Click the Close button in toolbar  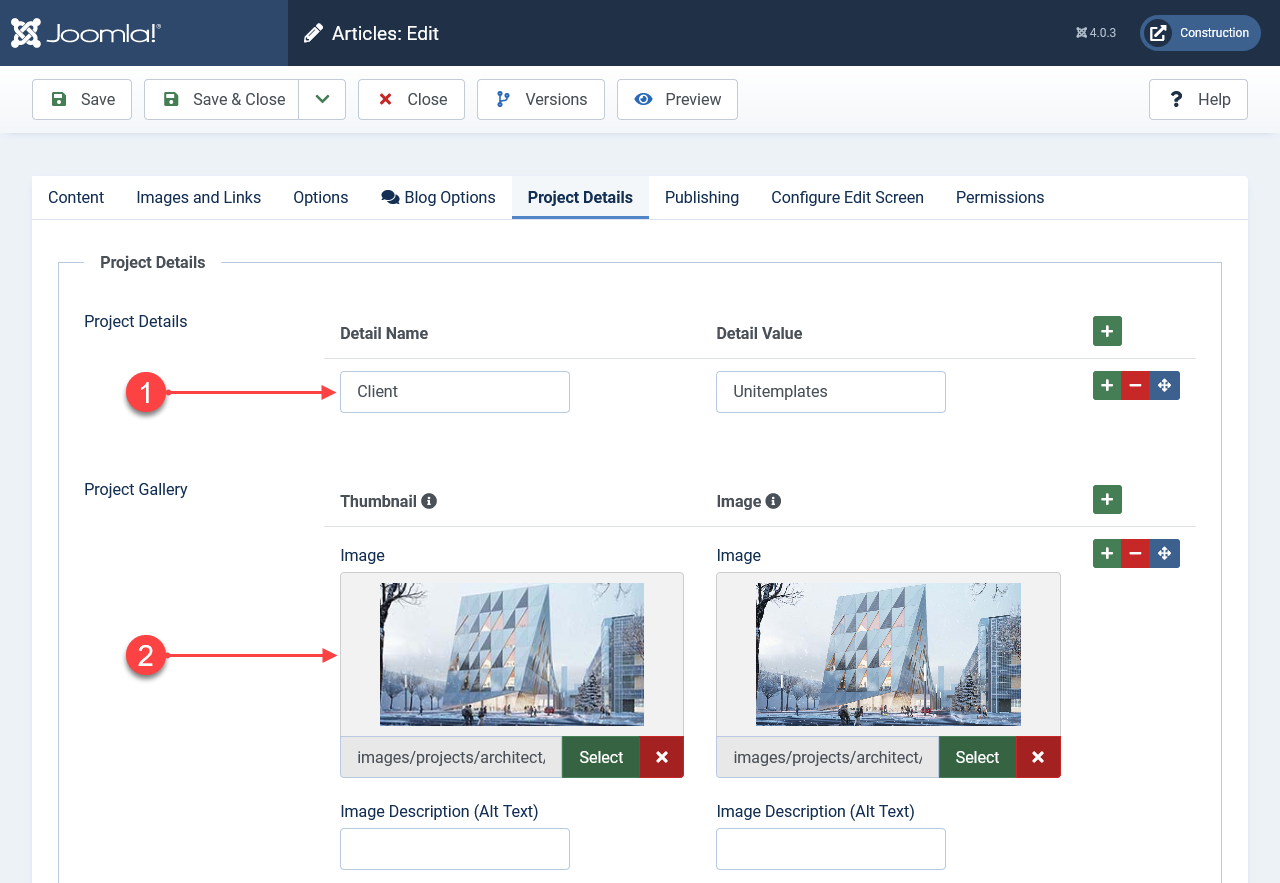[x=411, y=99]
